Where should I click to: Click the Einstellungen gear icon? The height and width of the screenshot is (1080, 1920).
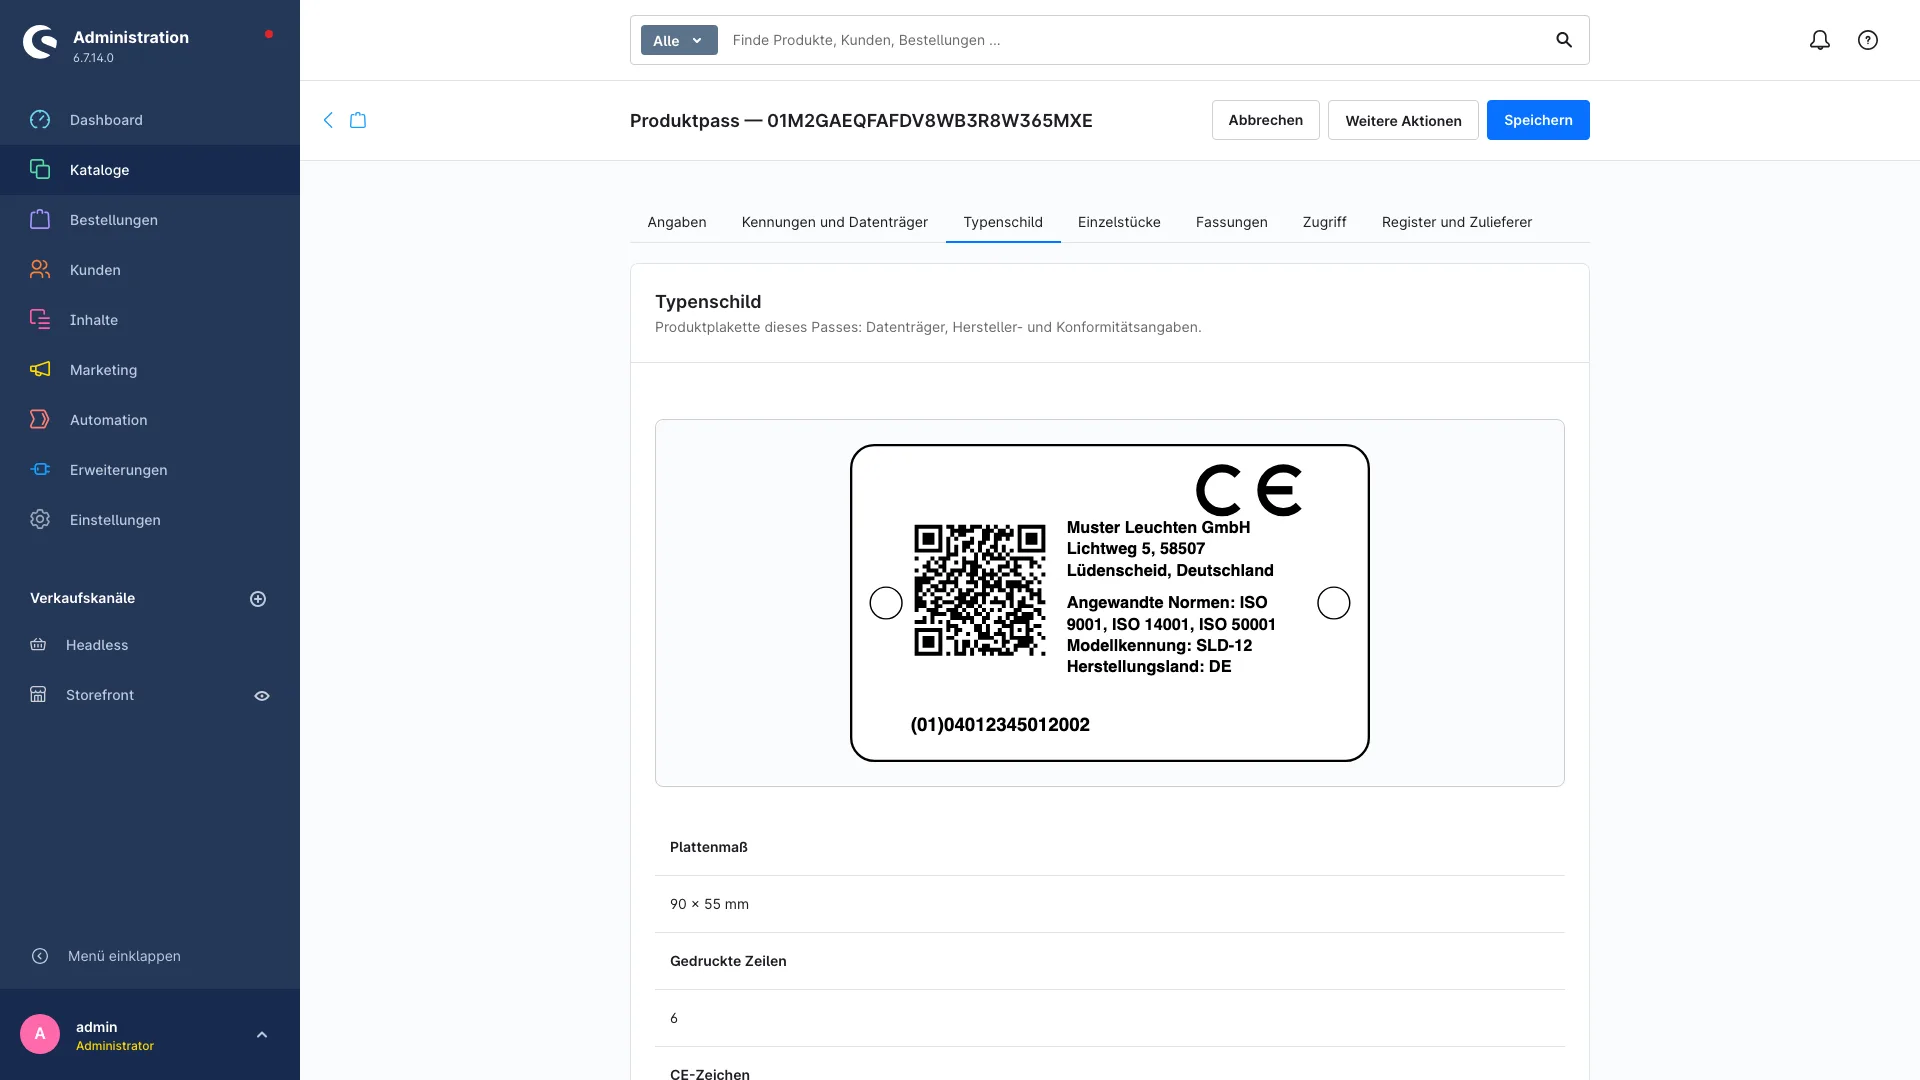coord(40,520)
